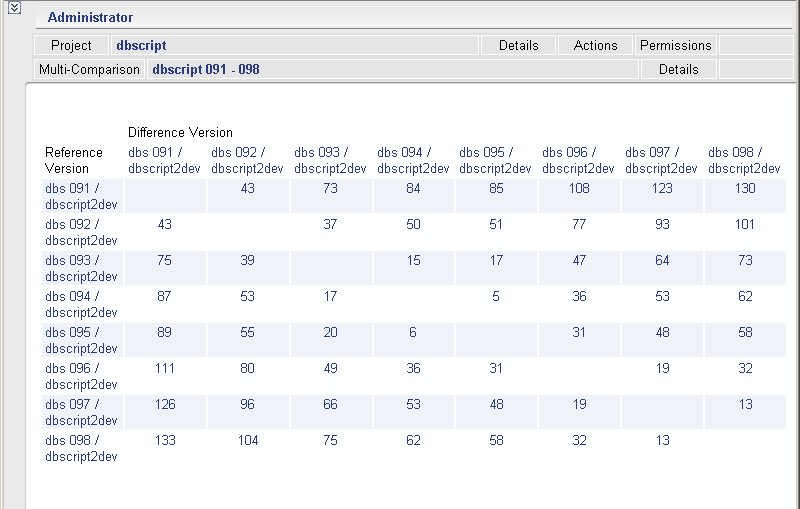Open the 6 difference in dbs 095 row
Screen dimensions: 800x509
click(x=413, y=333)
